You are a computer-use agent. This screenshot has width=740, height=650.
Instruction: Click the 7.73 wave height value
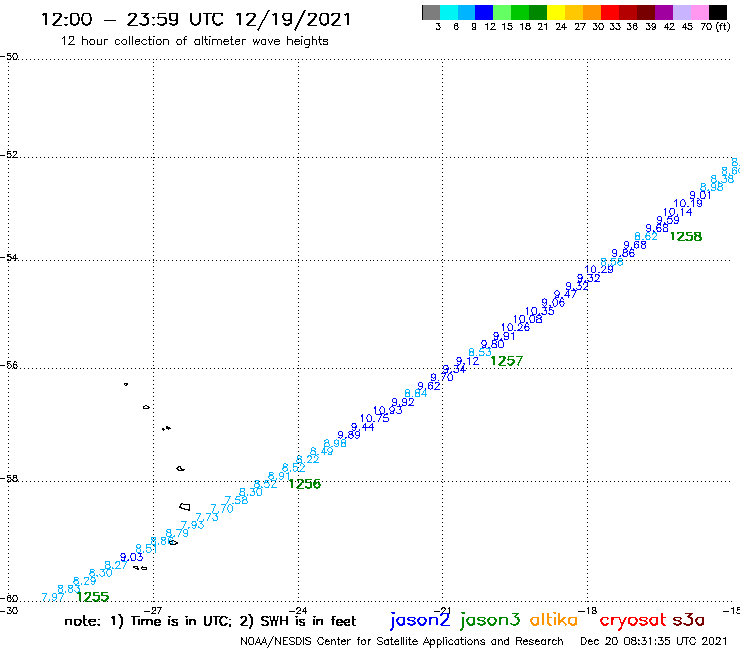(207, 517)
